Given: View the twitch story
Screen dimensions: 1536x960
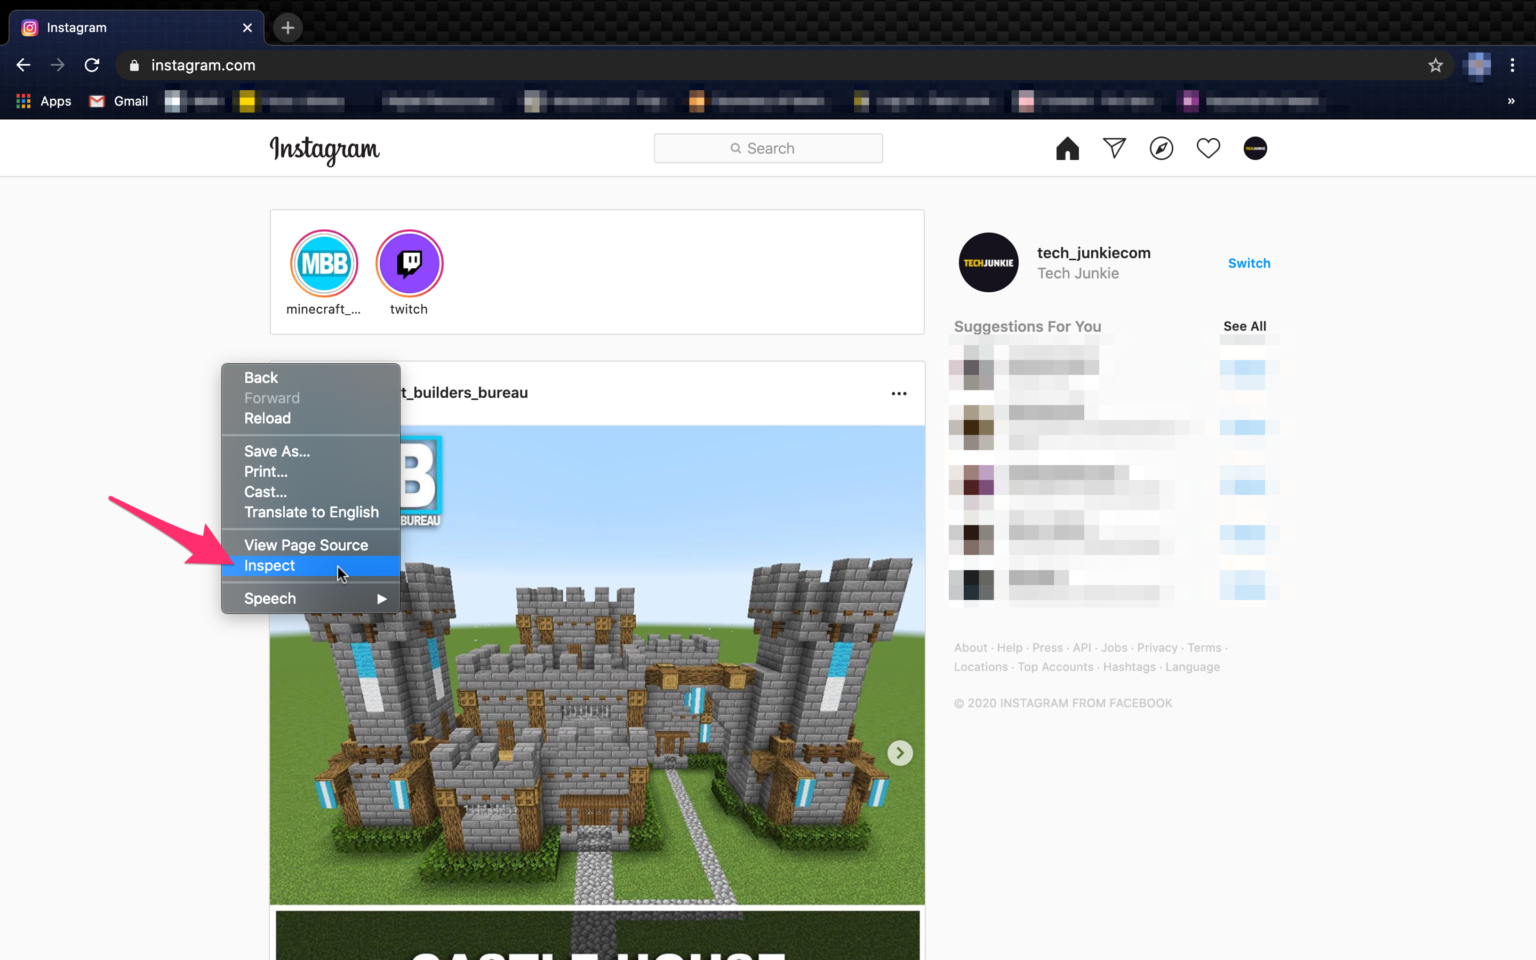Looking at the screenshot, I should (409, 264).
